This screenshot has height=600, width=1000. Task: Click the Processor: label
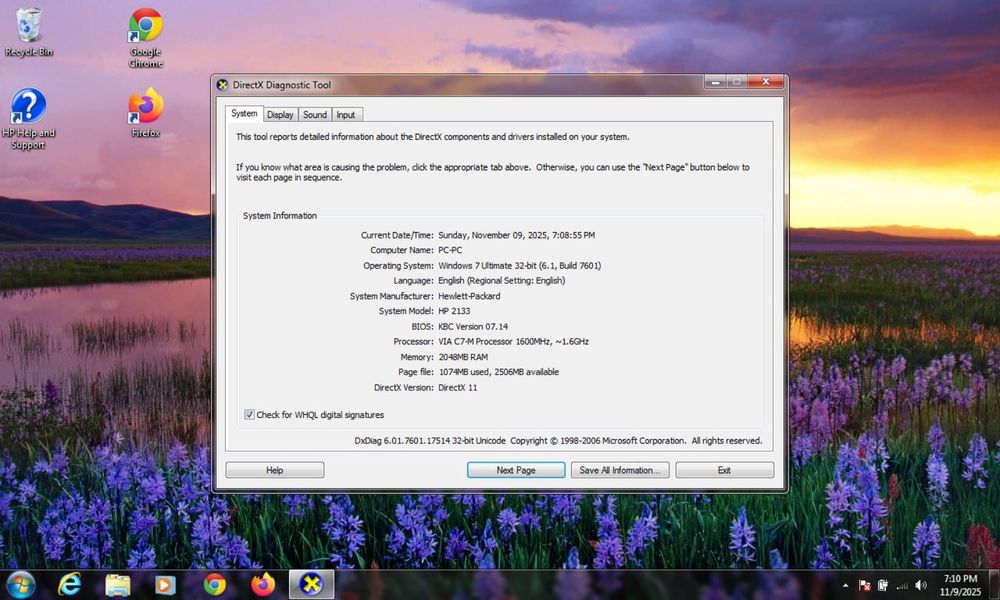point(414,342)
